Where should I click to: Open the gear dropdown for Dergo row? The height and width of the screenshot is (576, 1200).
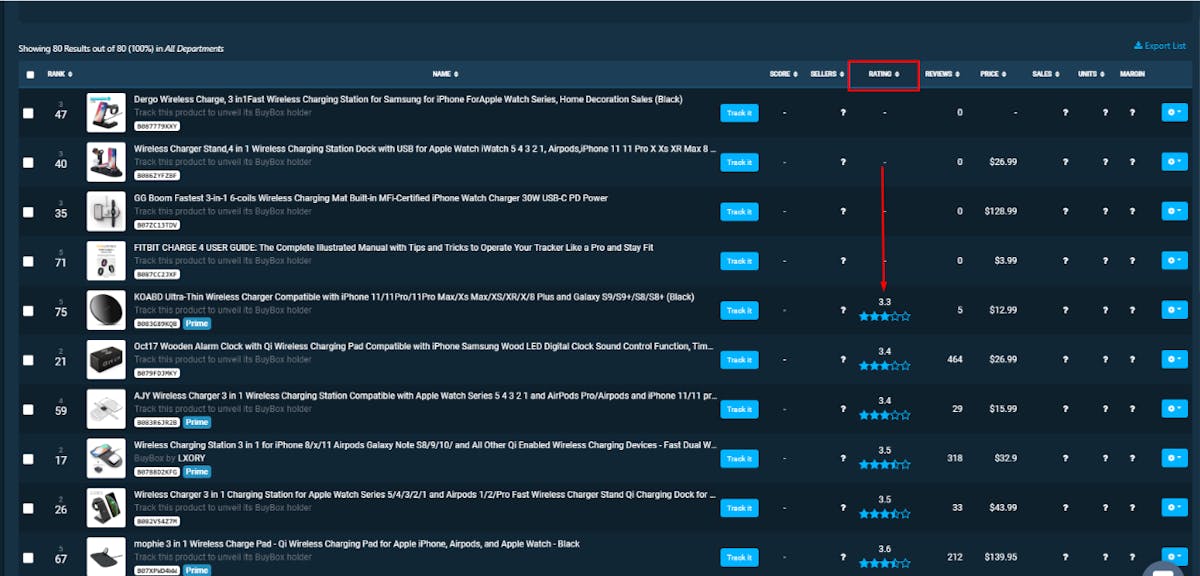coord(1174,113)
